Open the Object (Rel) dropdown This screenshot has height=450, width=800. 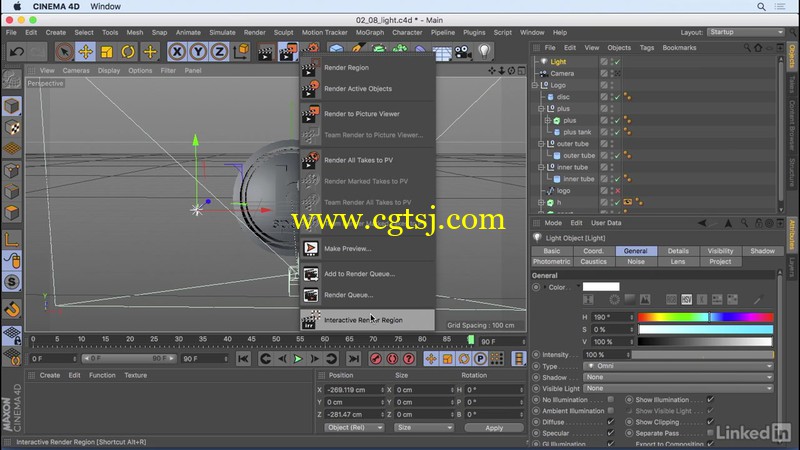354,428
